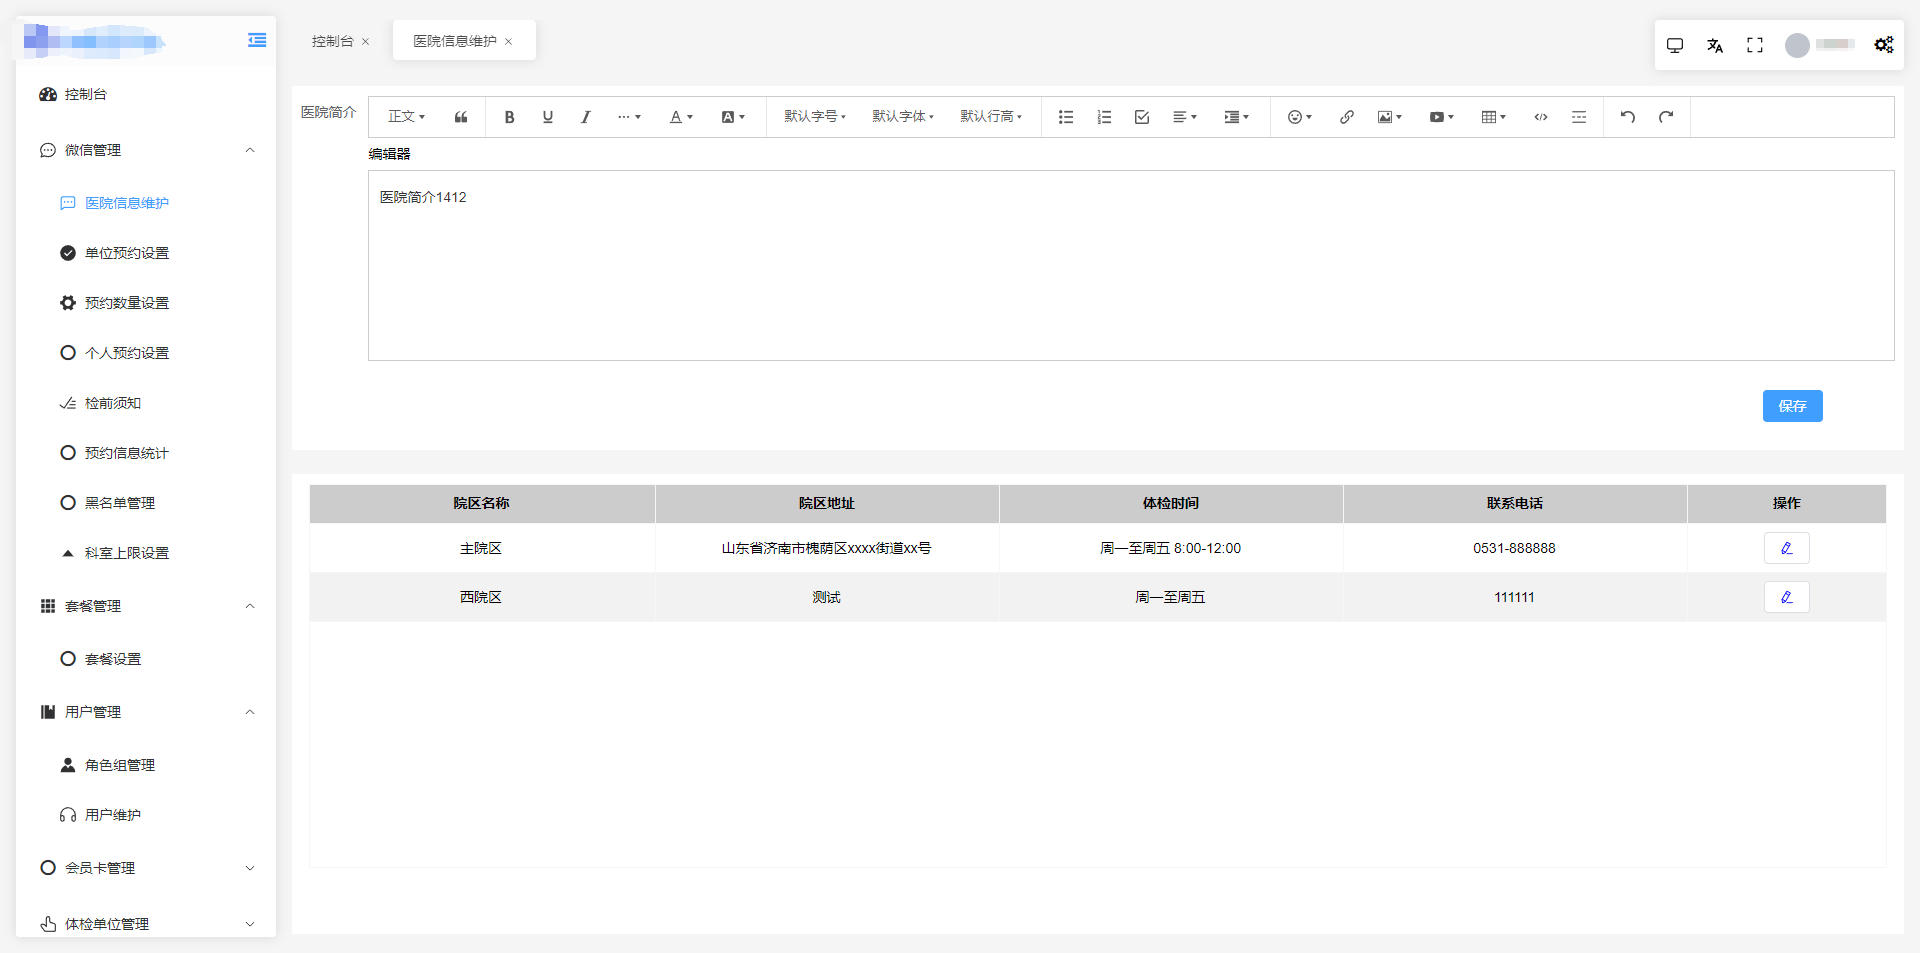Go to 个人预约设置
1920x953 pixels.
146,353
